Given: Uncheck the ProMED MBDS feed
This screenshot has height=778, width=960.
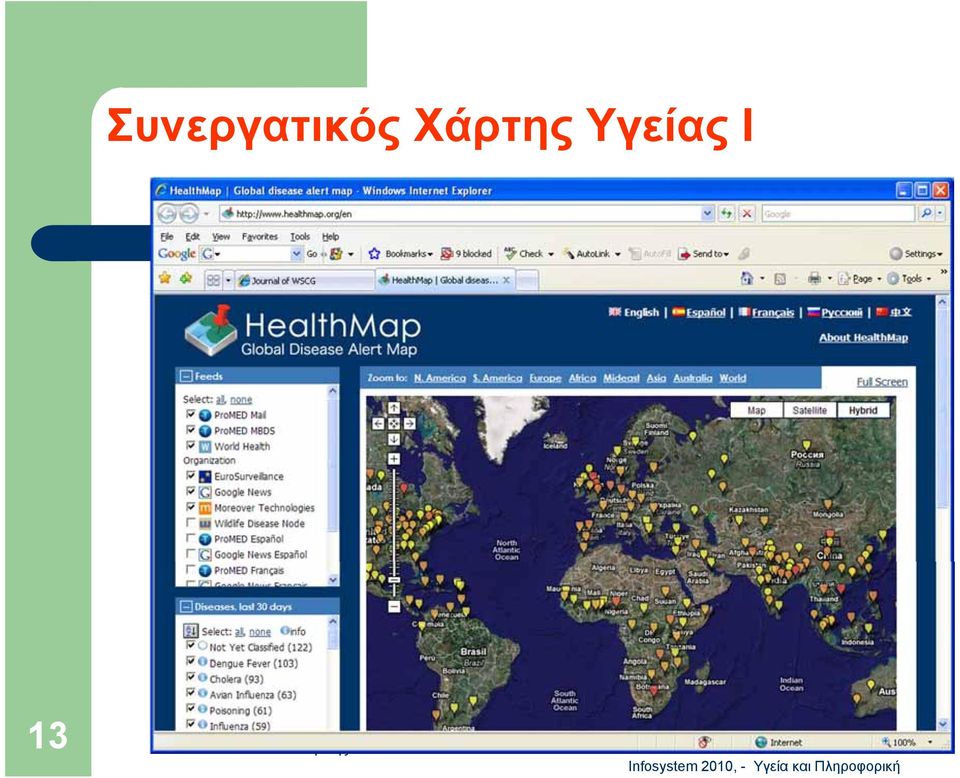Looking at the screenshot, I should click(x=190, y=430).
